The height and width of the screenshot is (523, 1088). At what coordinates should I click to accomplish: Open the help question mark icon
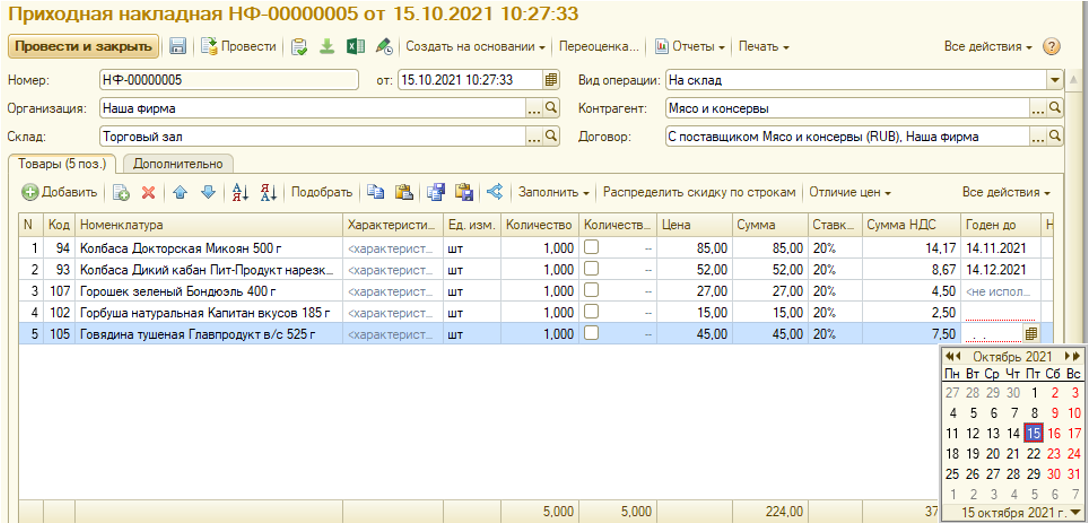[1051, 47]
